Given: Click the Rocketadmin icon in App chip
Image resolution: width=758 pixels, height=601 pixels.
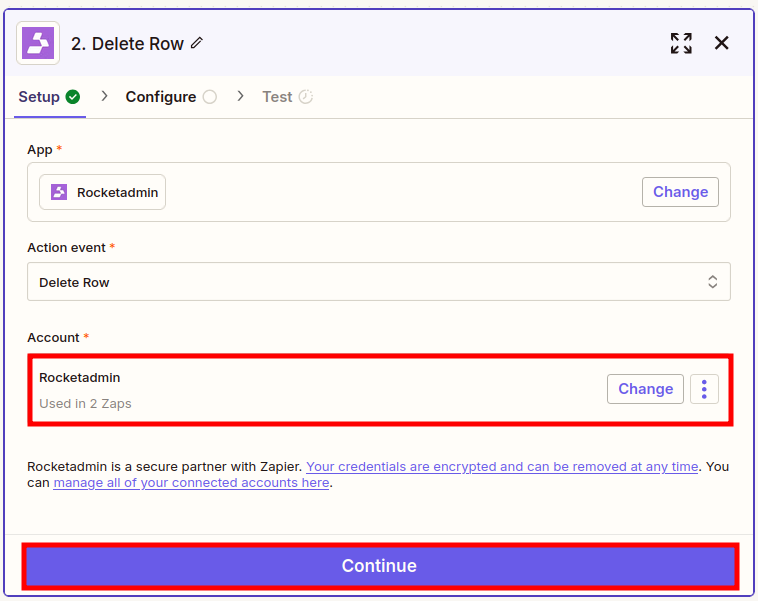Looking at the screenshot, I should point(59,192).
